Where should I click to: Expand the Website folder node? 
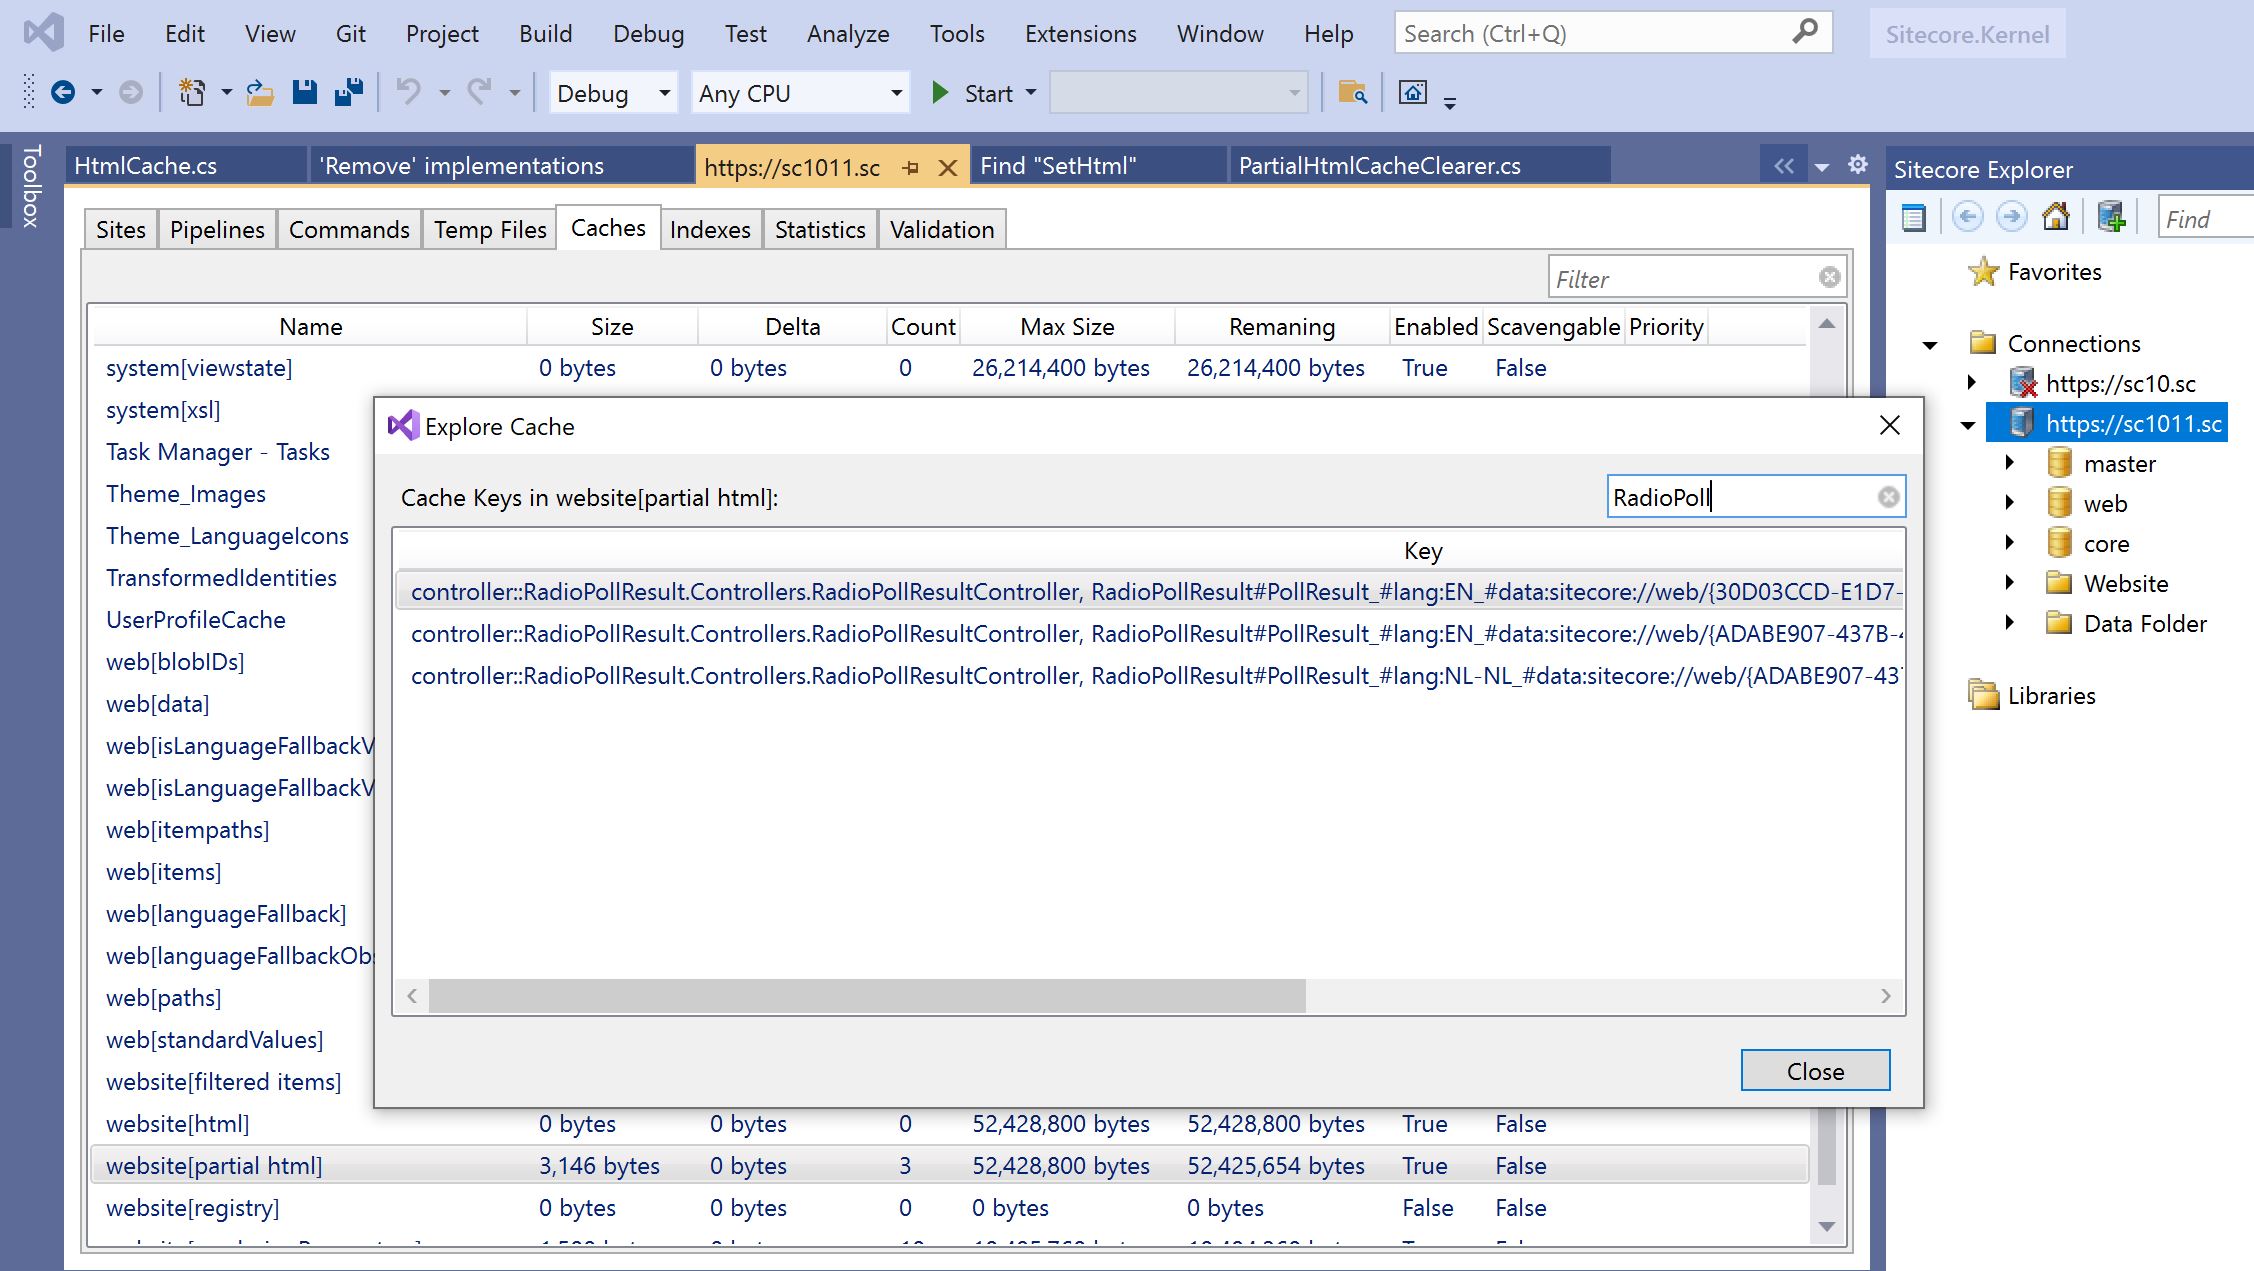(x=2010, y=582)
